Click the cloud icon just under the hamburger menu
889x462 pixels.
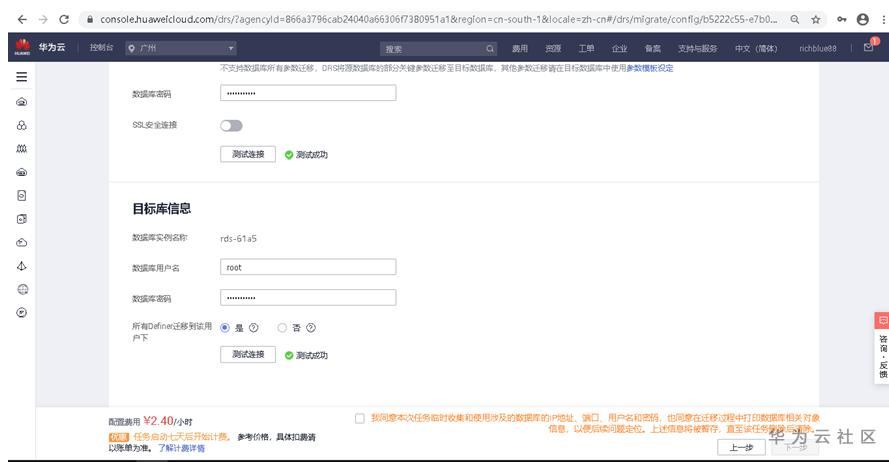click(22, 102)
